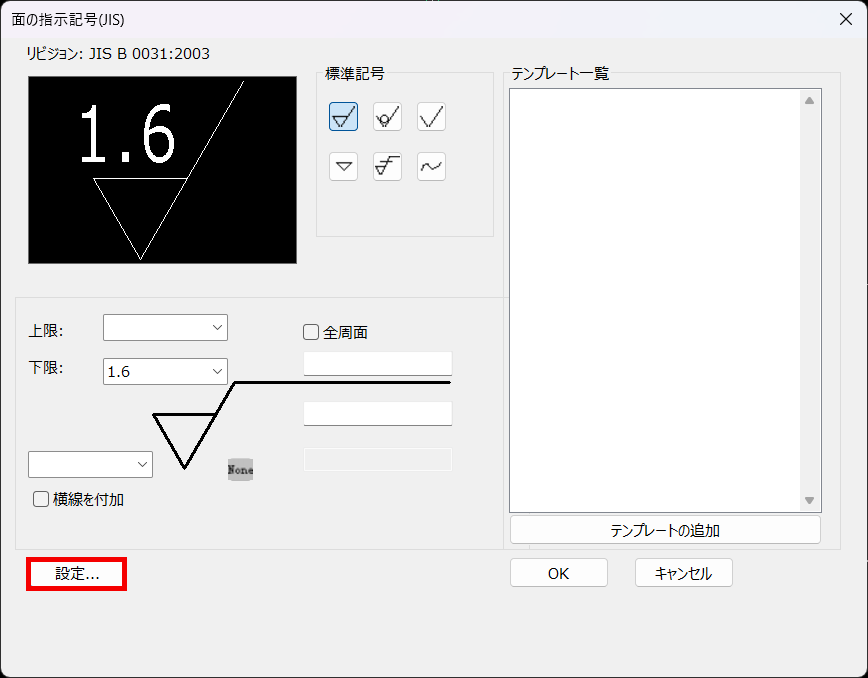Click the 1.6 symbol preview image
The width and height of the screenshot is (868, 678).
162,170
